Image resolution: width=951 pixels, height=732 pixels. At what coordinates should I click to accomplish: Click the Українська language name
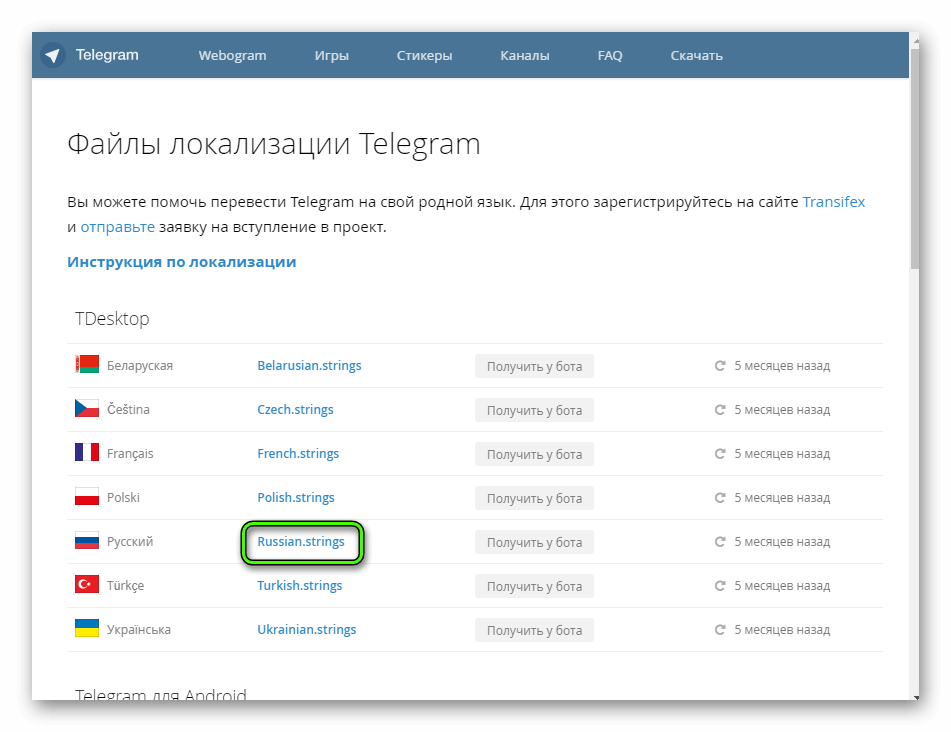click(x=139, y=630)
